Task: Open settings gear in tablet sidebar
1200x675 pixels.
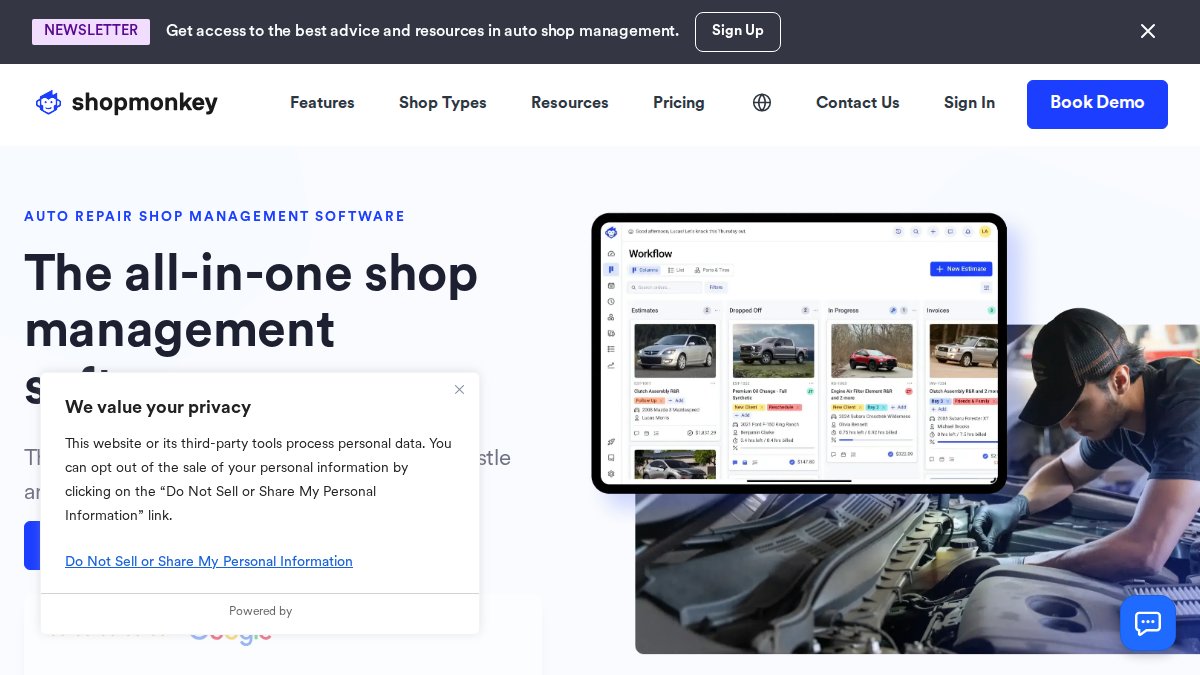Action: (611, 474)
